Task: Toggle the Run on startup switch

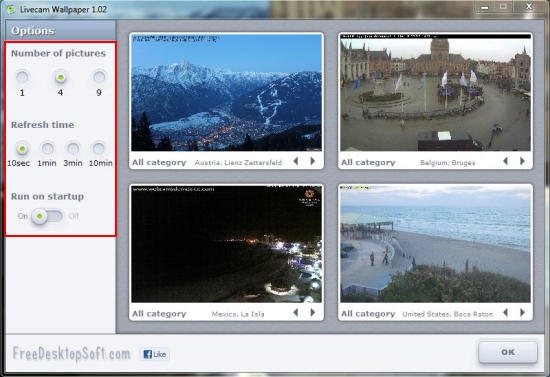Action: click(x=47, y=216)
